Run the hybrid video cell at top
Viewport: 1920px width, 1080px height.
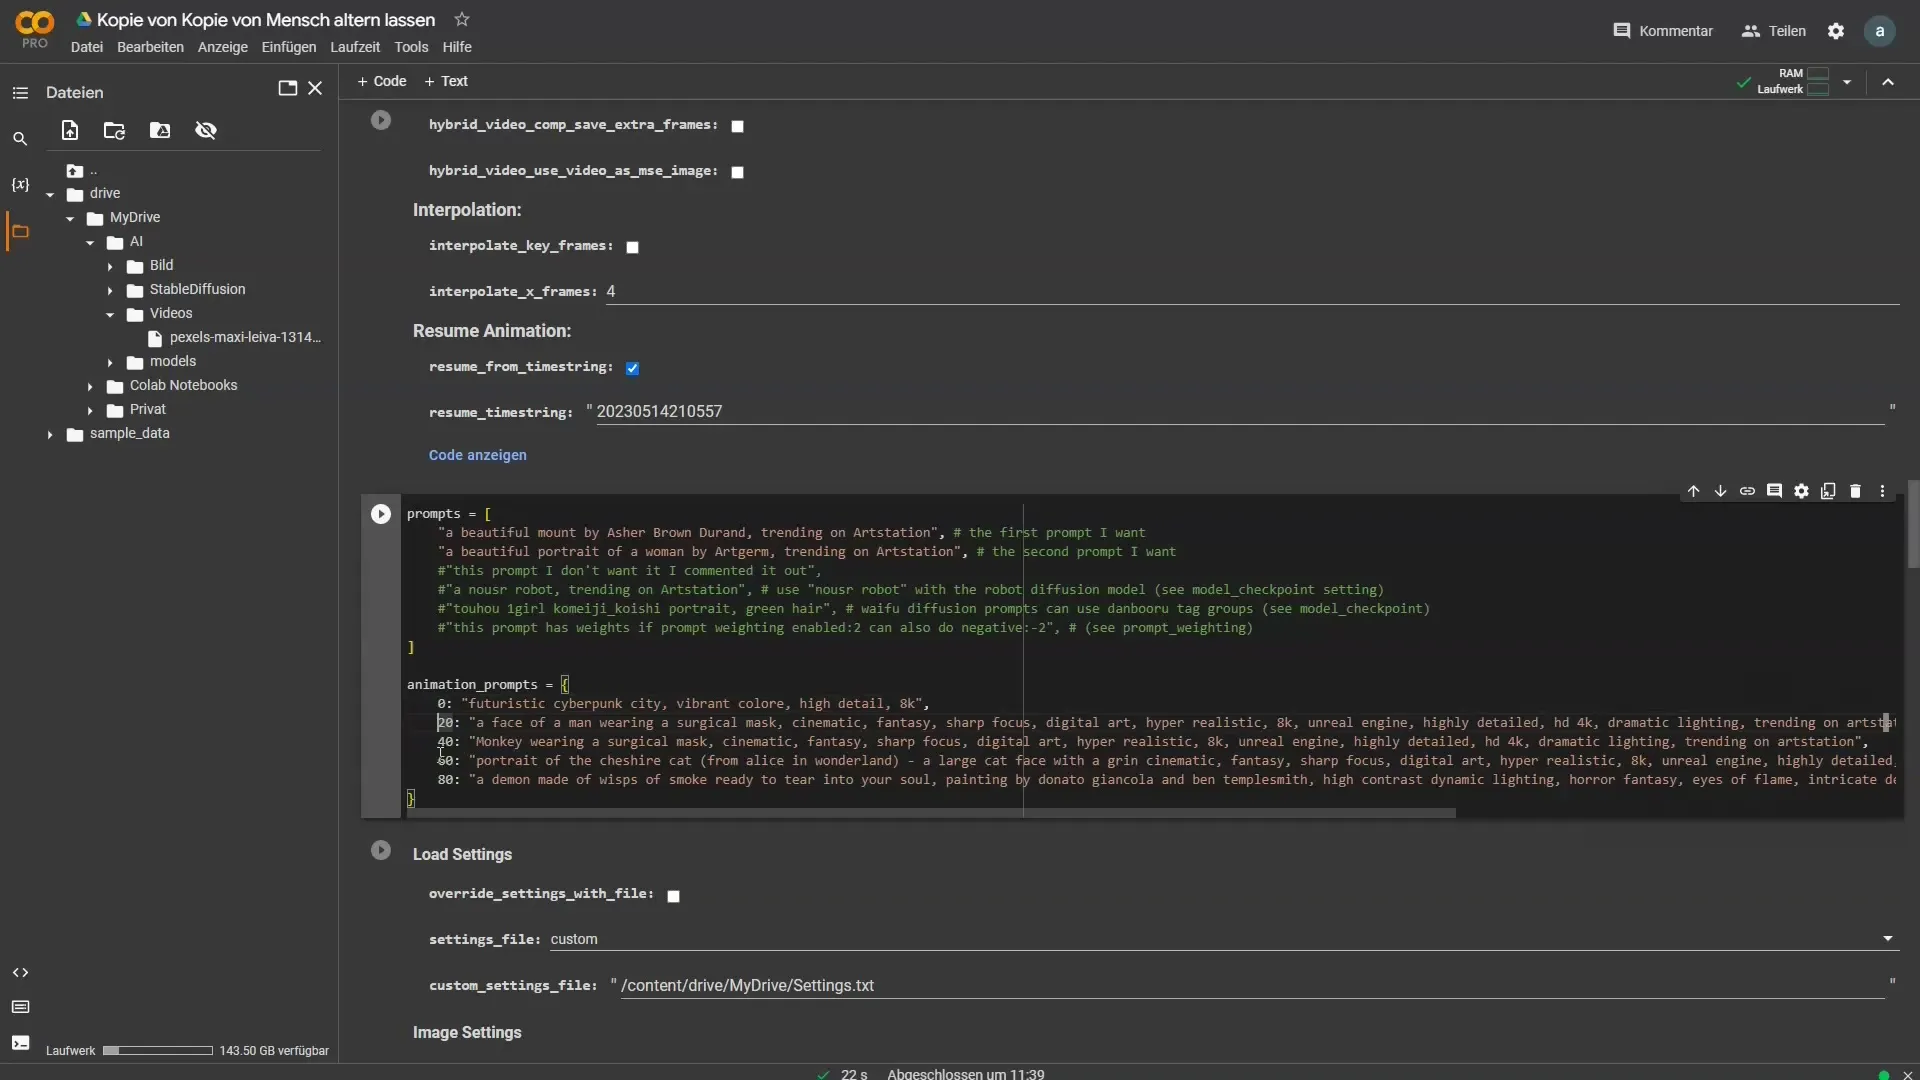click(x=381, y=120)
